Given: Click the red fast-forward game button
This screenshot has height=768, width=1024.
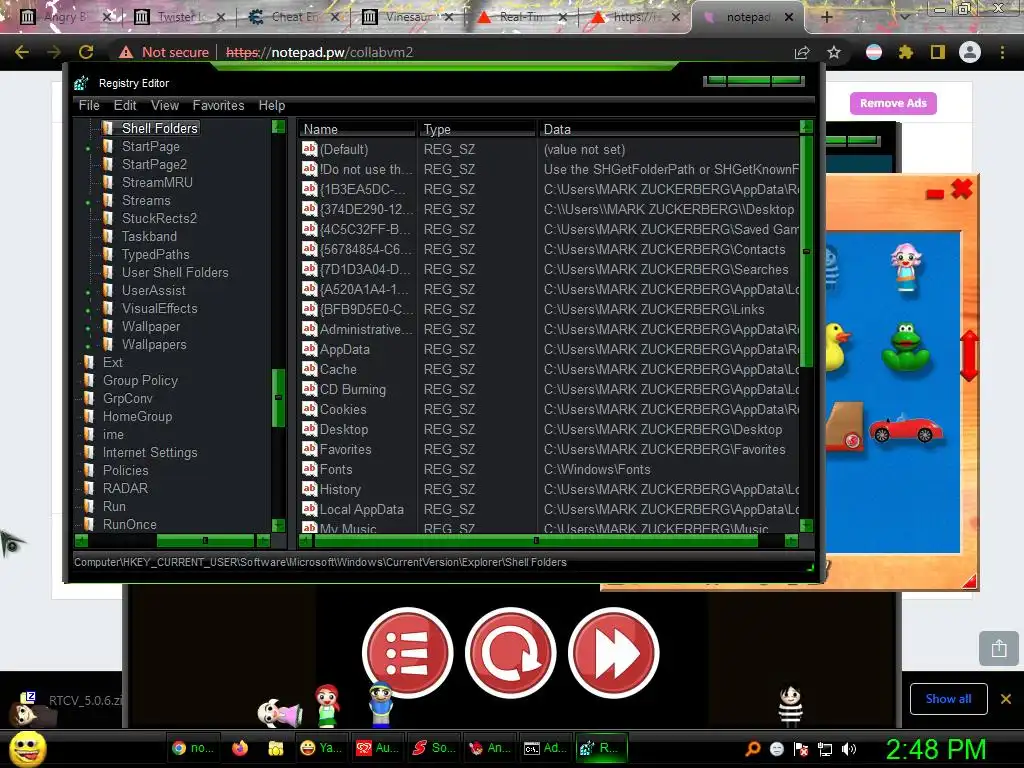Looking at the screenshot, I should coord(614,652).
